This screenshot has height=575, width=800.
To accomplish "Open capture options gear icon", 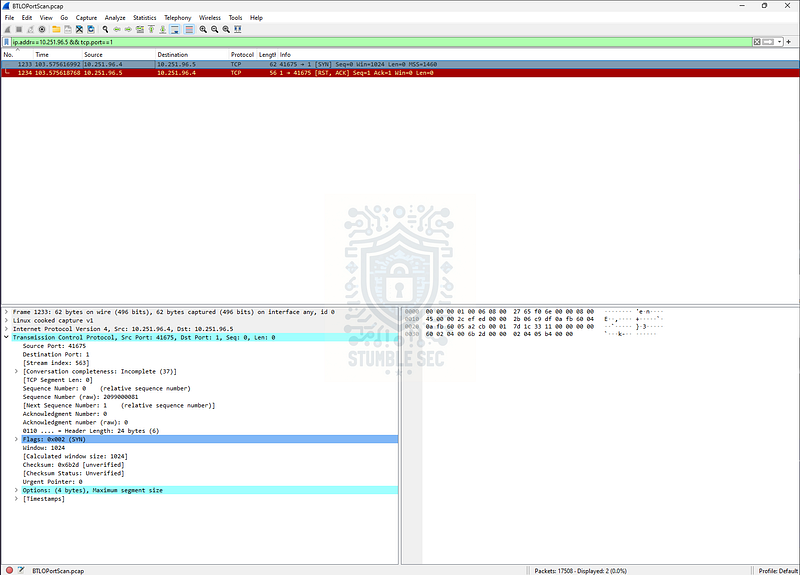I will [42, 30].
